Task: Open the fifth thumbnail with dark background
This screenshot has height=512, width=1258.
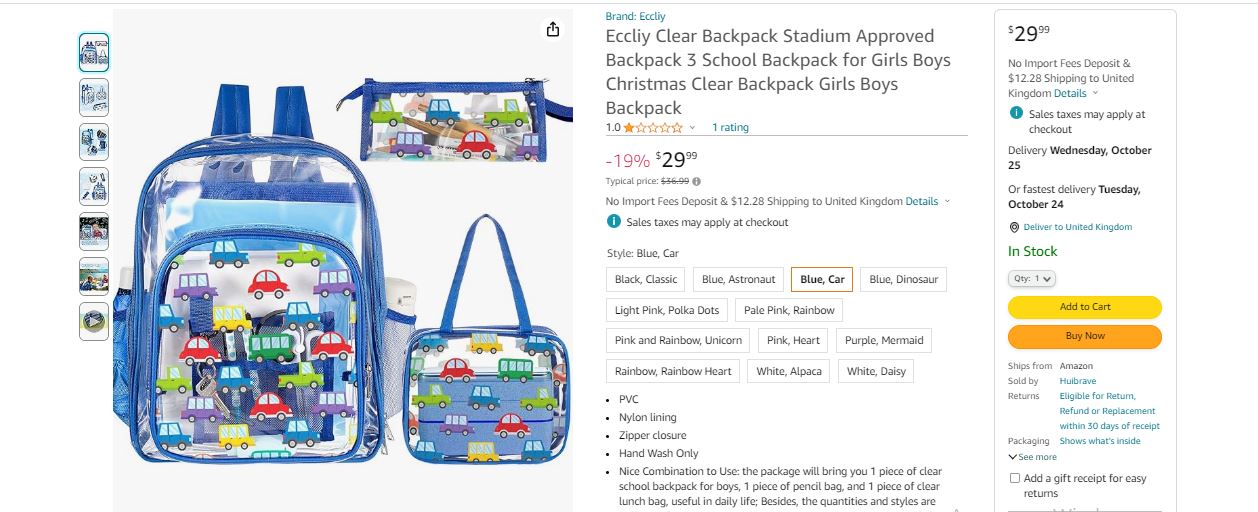Action: 94,232
